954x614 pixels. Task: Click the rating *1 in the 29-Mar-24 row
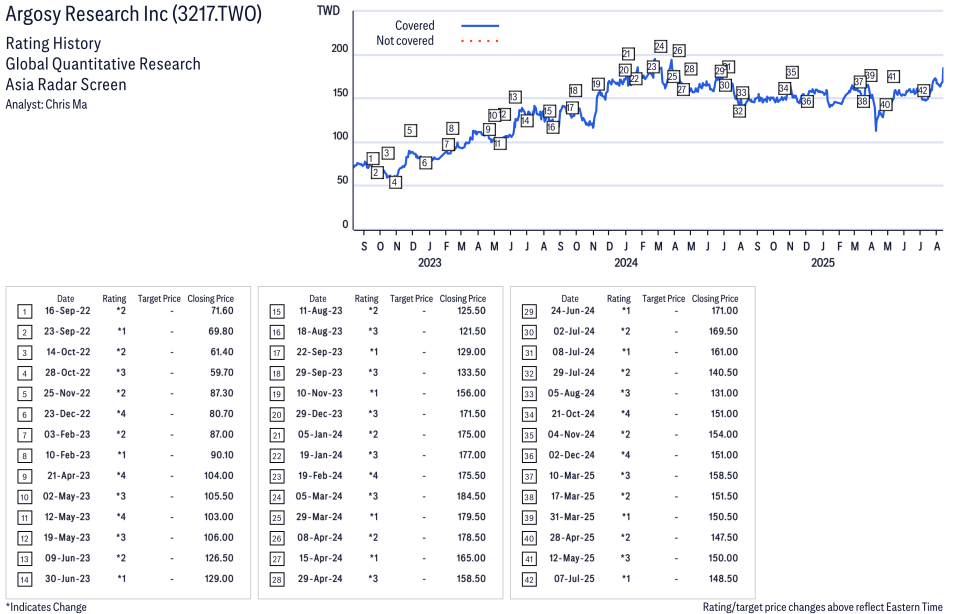point(373,517)
